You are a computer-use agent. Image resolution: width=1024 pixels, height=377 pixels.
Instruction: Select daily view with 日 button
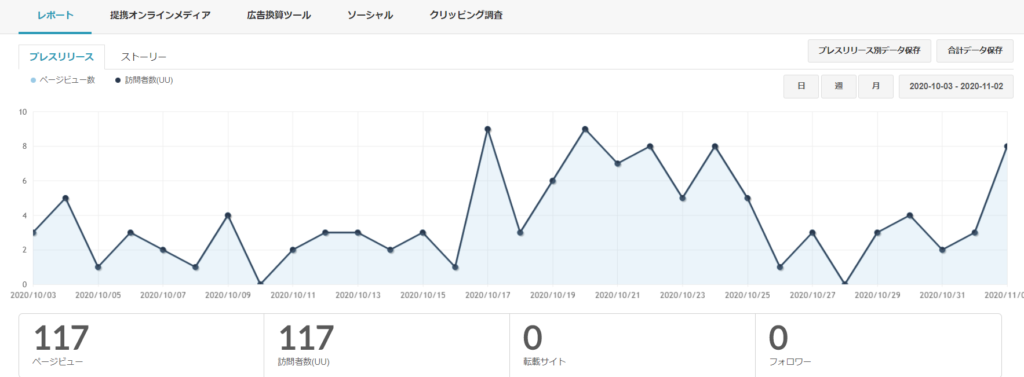click(801, 87)
